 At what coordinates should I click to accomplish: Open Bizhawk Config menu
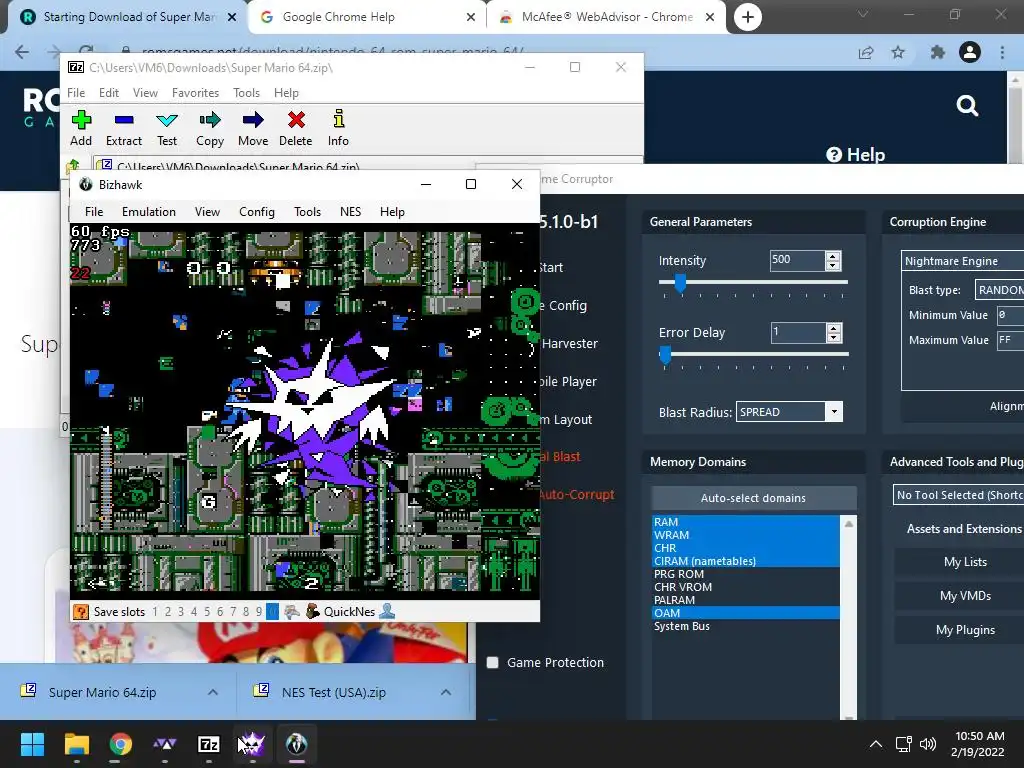[x=257, y=212]
